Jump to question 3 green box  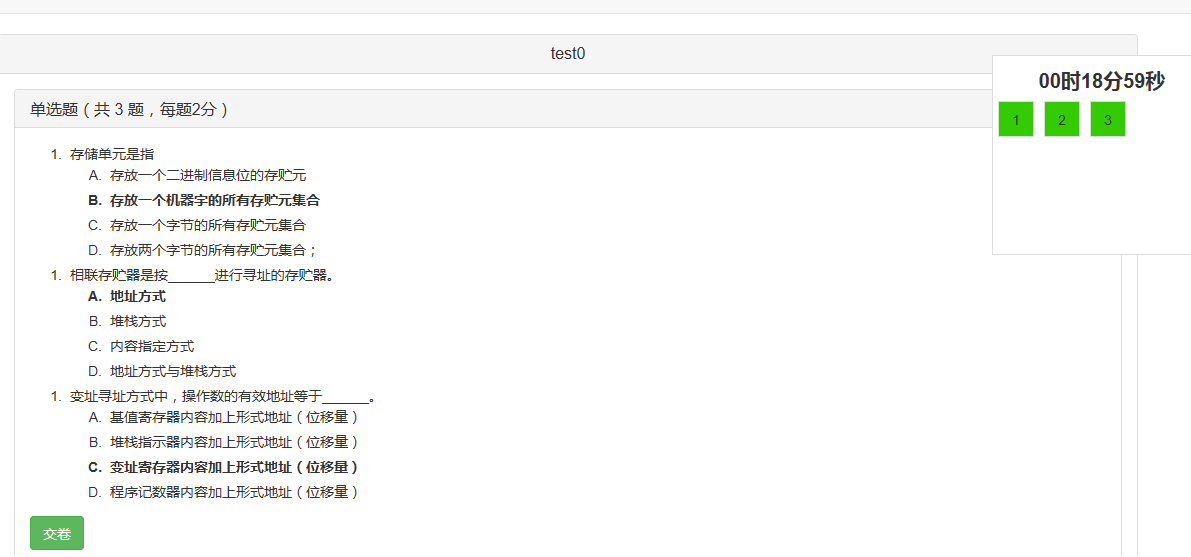tap(1107, 119)
